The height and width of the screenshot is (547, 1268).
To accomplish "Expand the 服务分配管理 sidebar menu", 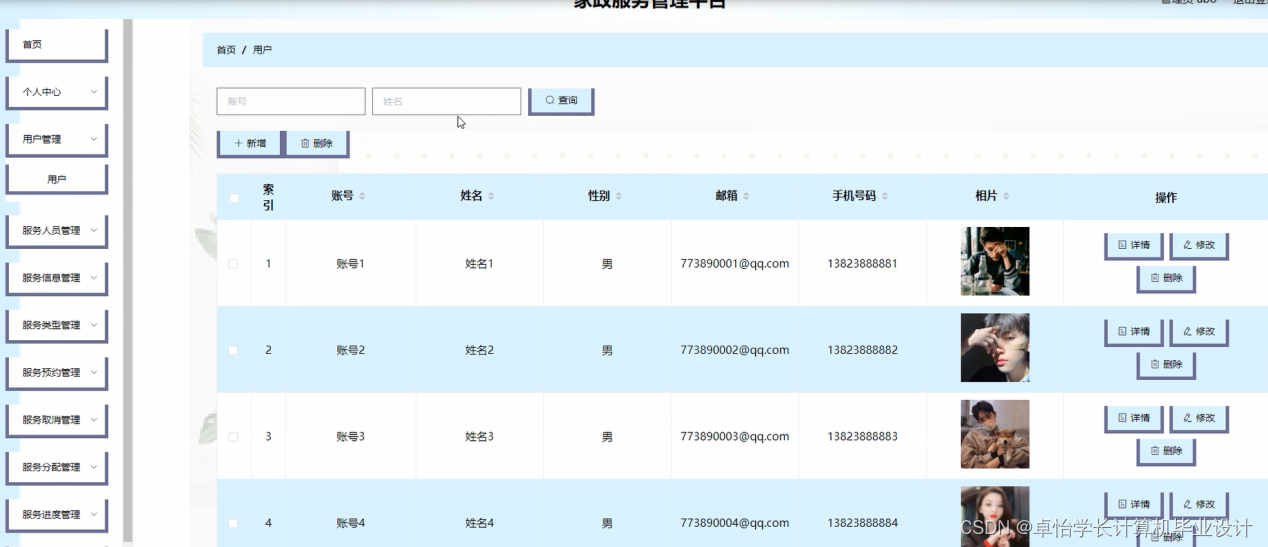I will [x=57, y=467].
